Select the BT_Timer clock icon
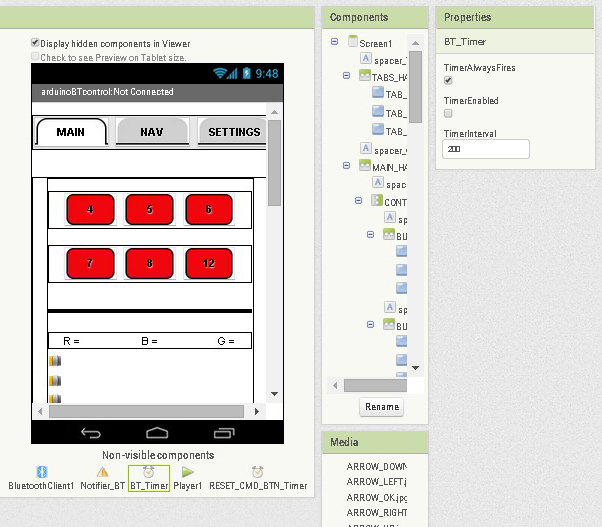The image size is (602, 527). [x=149, y=472]
